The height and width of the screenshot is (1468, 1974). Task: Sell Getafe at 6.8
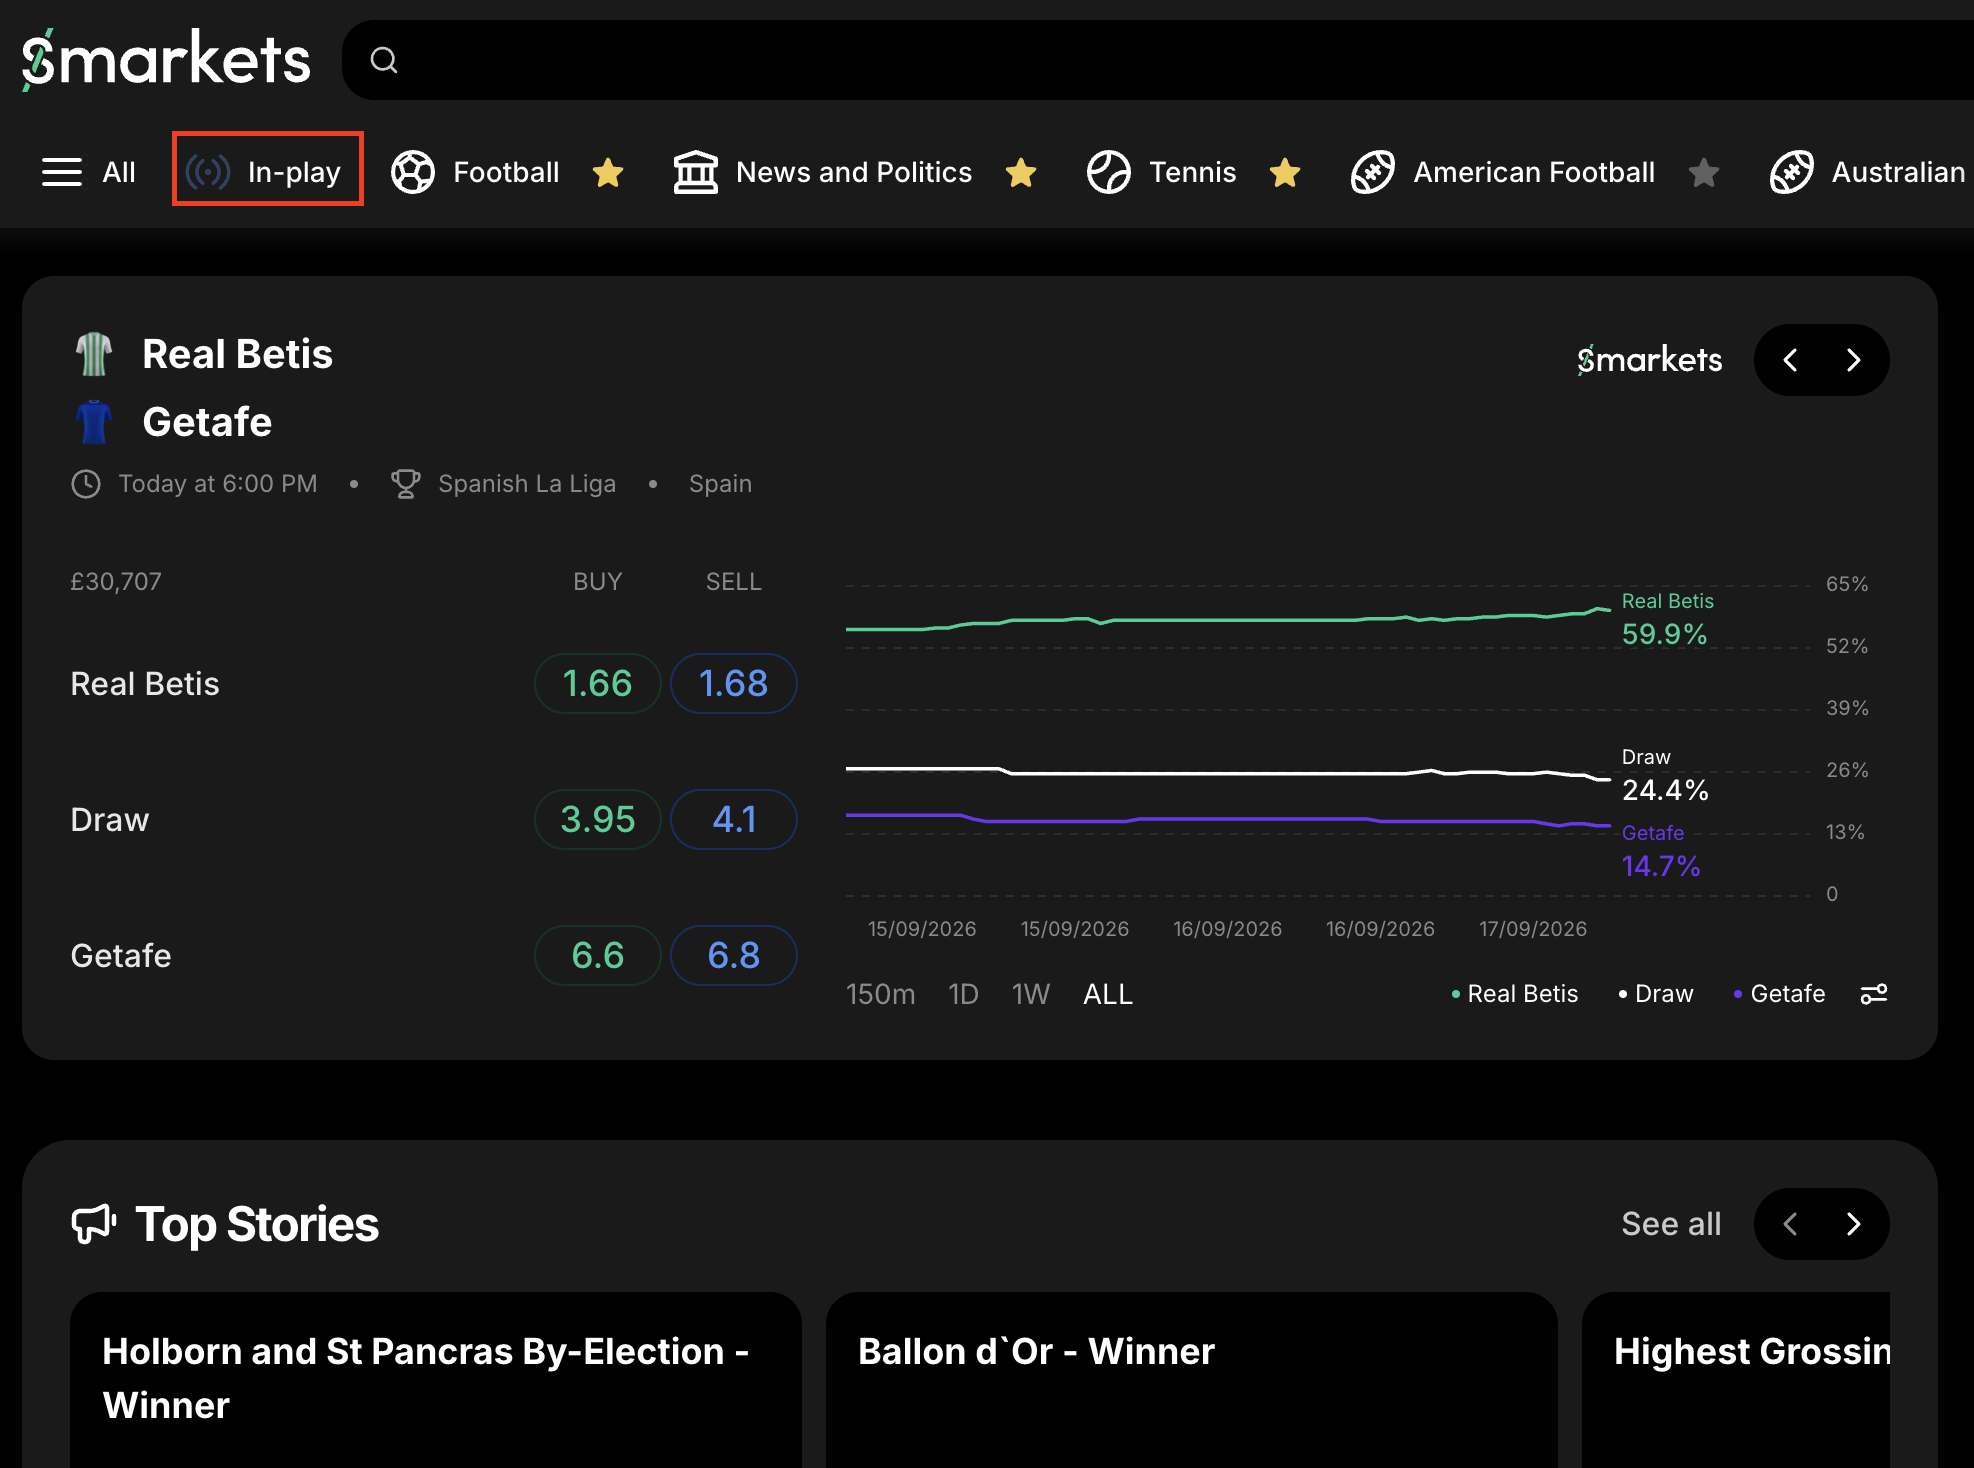tap(734, 956)
